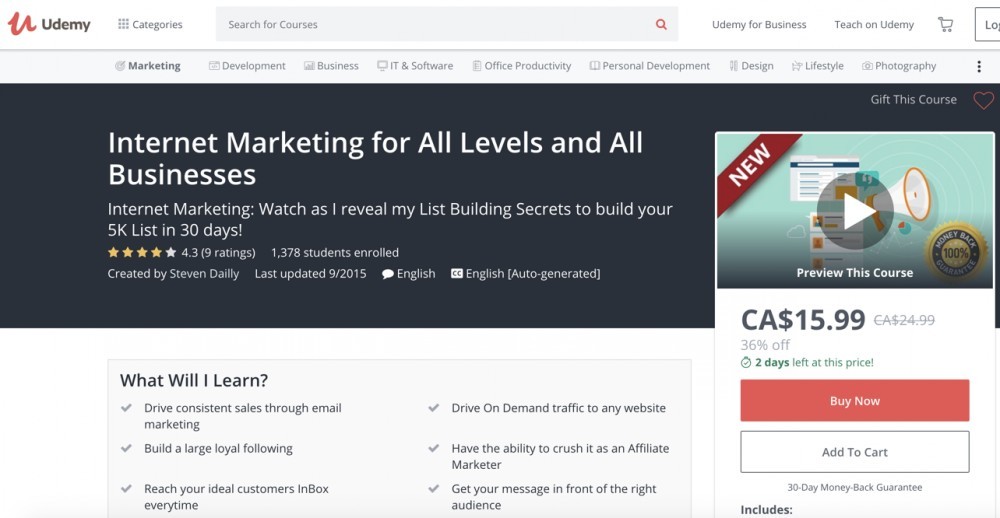Expand more categories three-dot menu

[x=979, y=66]
